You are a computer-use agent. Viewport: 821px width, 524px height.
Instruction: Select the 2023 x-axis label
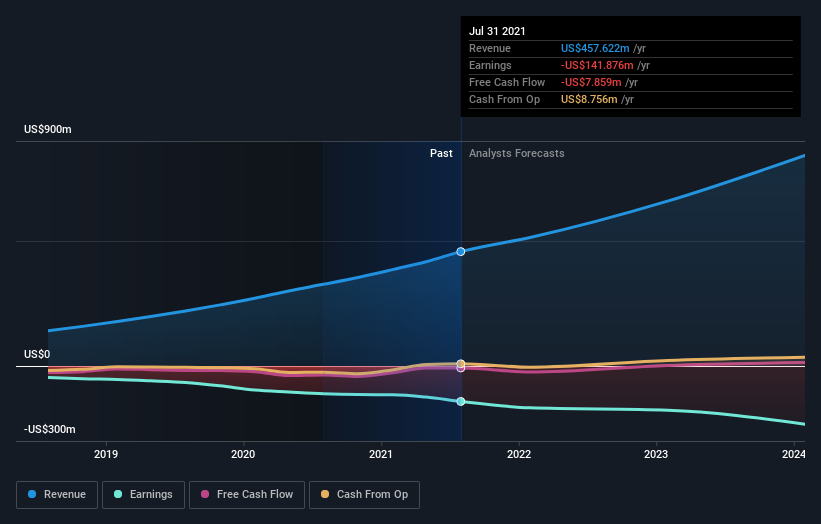[656, 454]
